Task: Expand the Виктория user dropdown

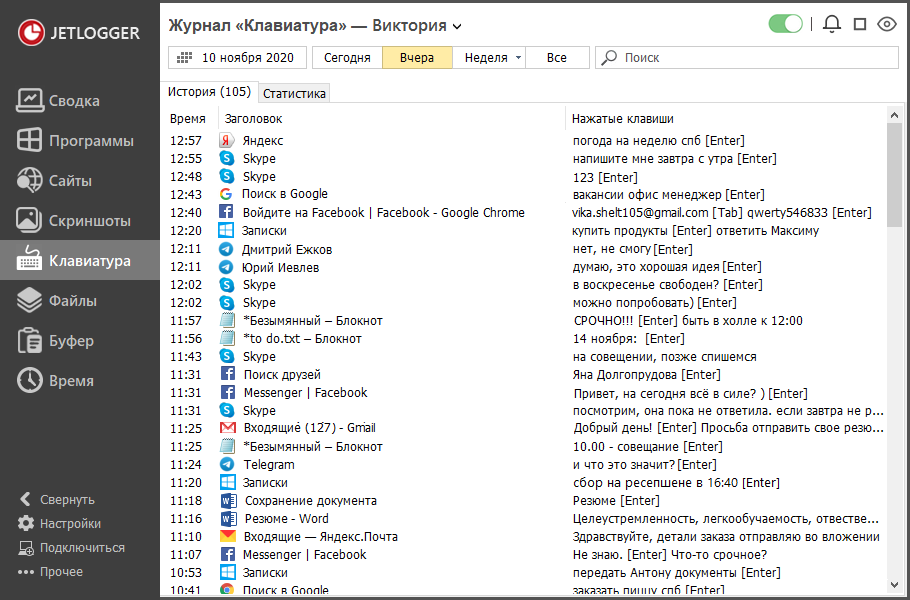Action: pos(457,26)
